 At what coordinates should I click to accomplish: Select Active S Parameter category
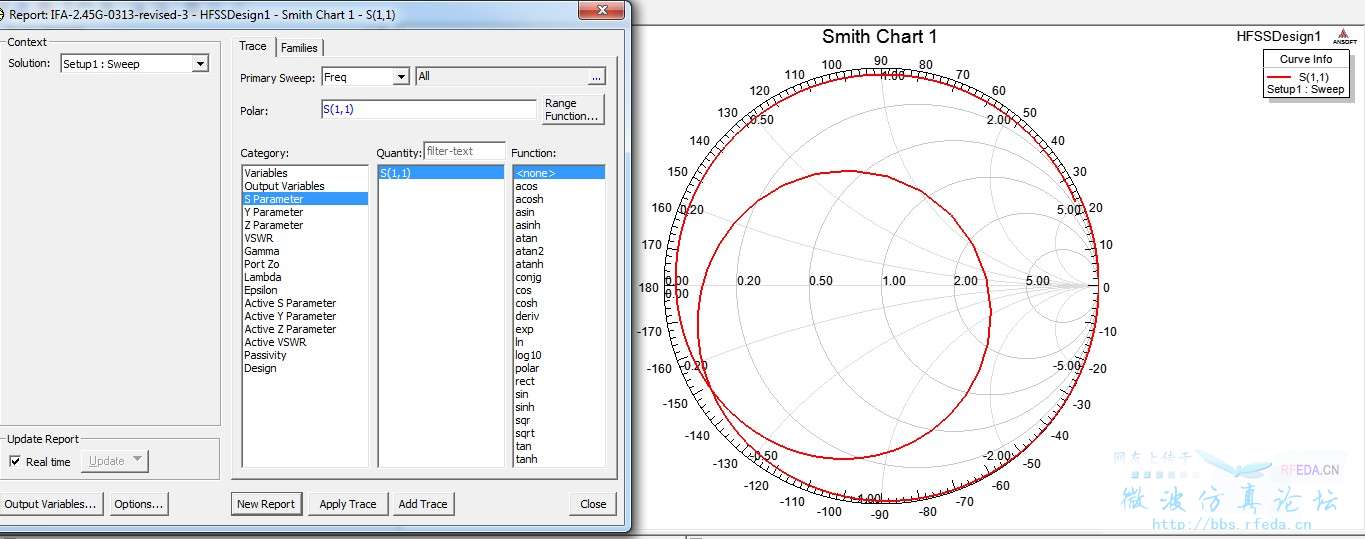pyautogui.click(x=305, y=303)
